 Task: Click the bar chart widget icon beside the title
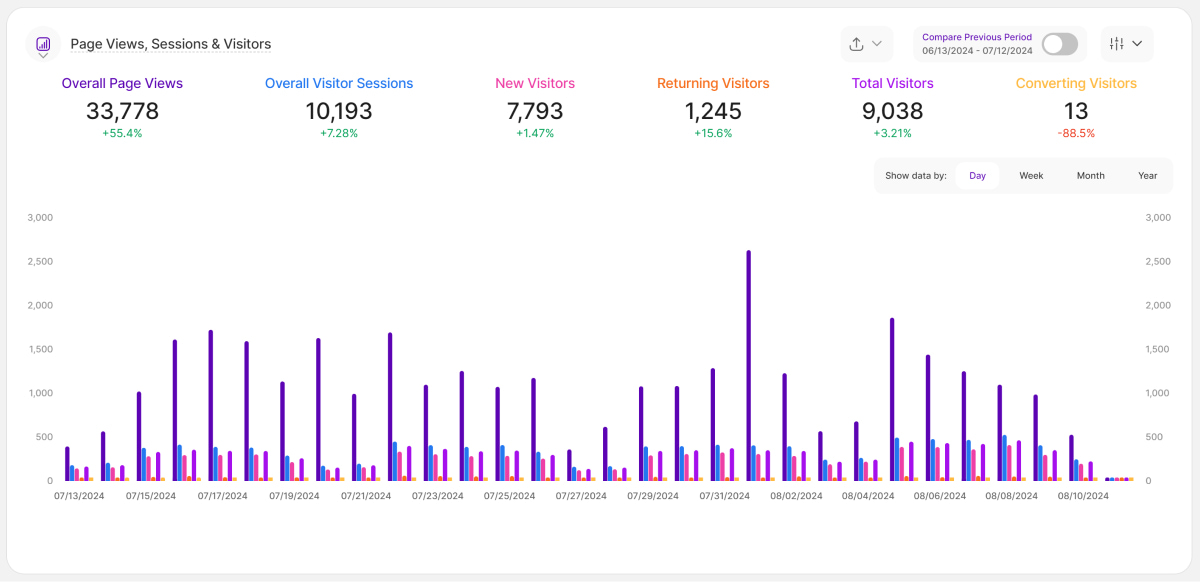pyautogui.click(x=43, y=43)
